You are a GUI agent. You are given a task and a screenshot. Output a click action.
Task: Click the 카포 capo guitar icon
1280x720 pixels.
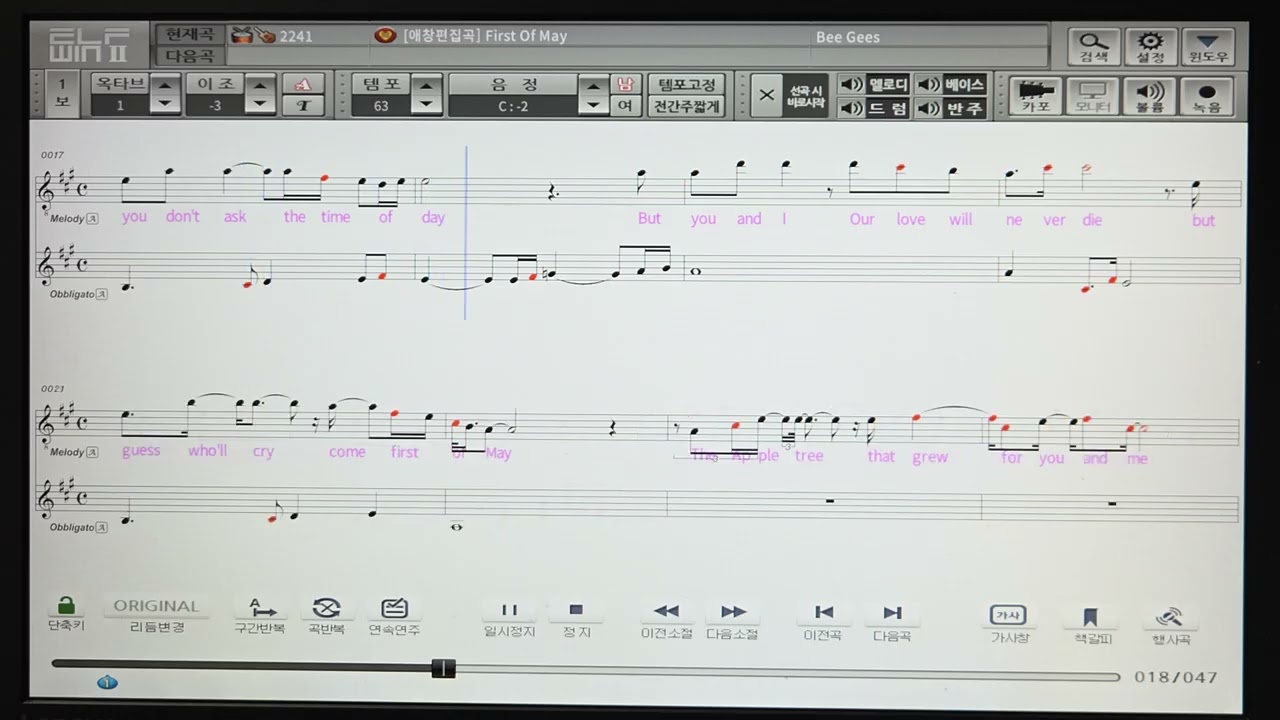[1035, 96]
